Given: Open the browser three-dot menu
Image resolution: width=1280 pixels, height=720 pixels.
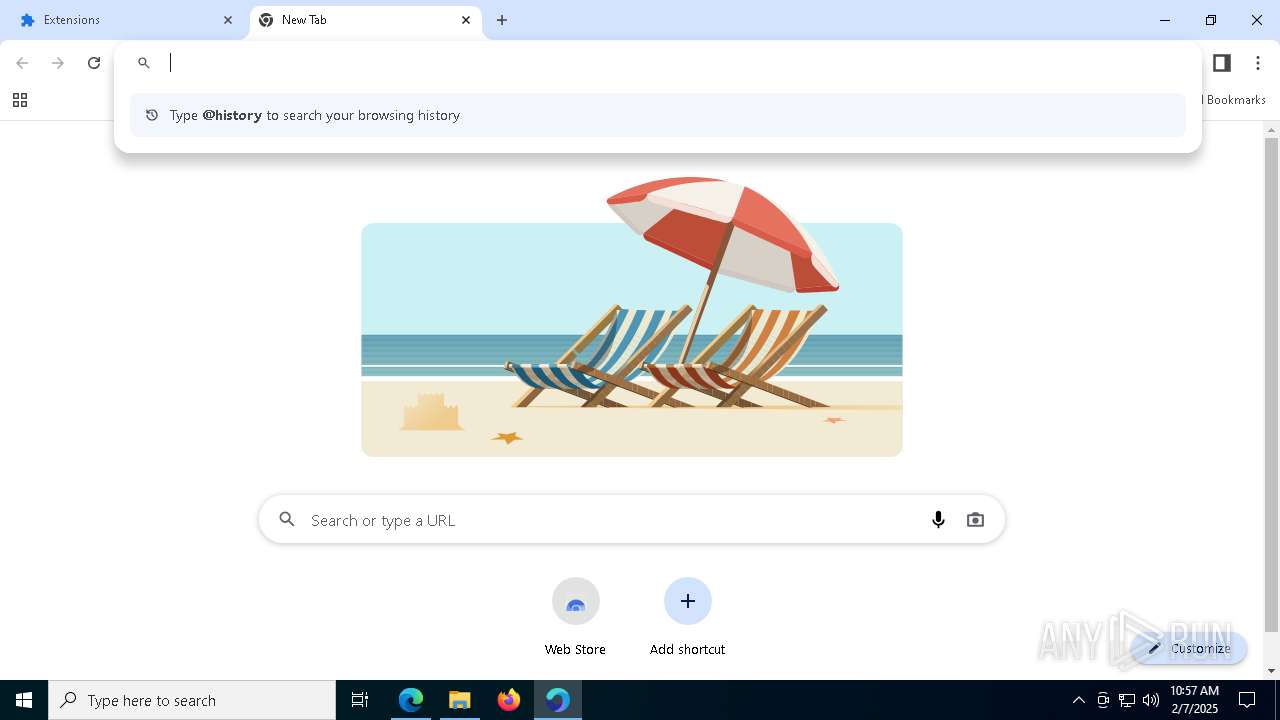Looking at the screenshot, I should point(1258,63).
